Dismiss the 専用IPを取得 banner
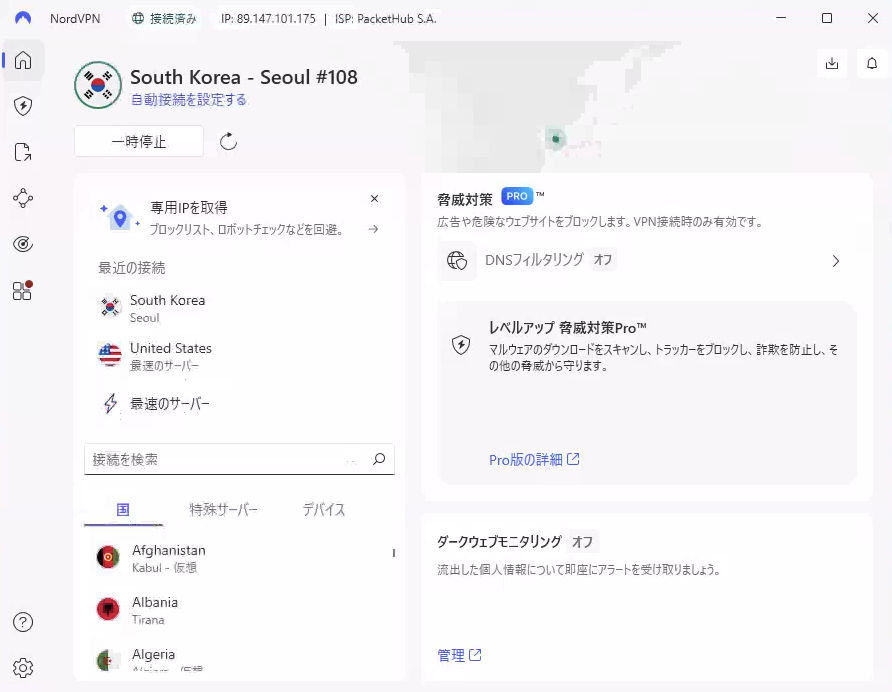 tap(374, 199)
